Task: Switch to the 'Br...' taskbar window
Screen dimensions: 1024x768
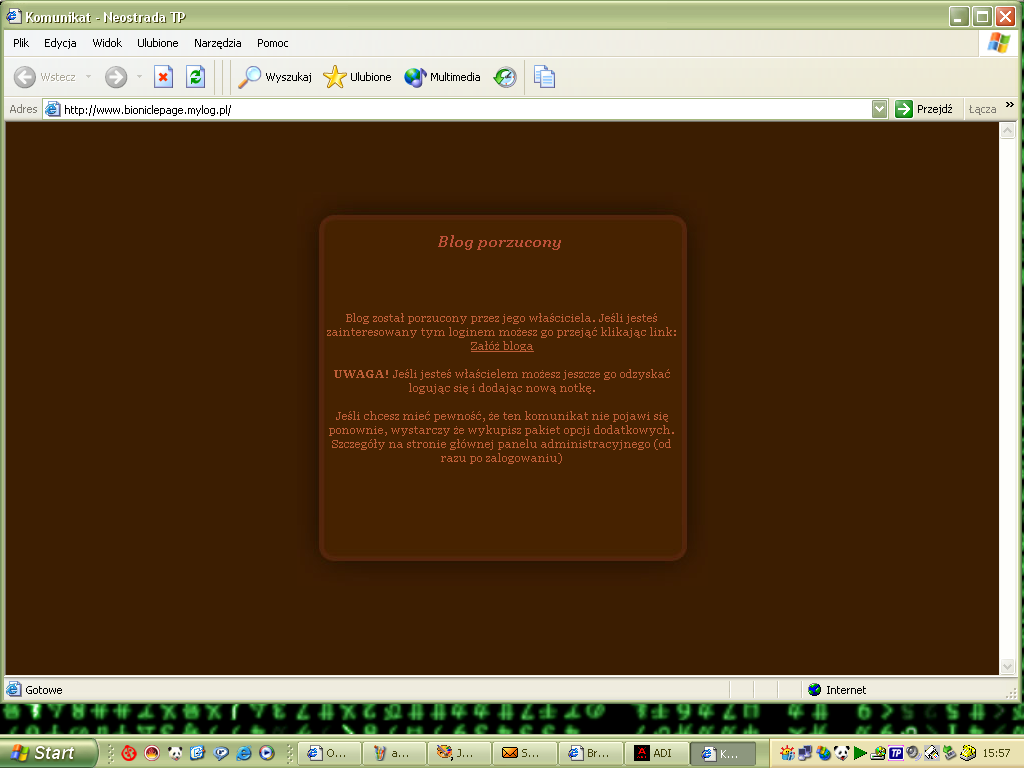Action: click(x=590, y=753)
